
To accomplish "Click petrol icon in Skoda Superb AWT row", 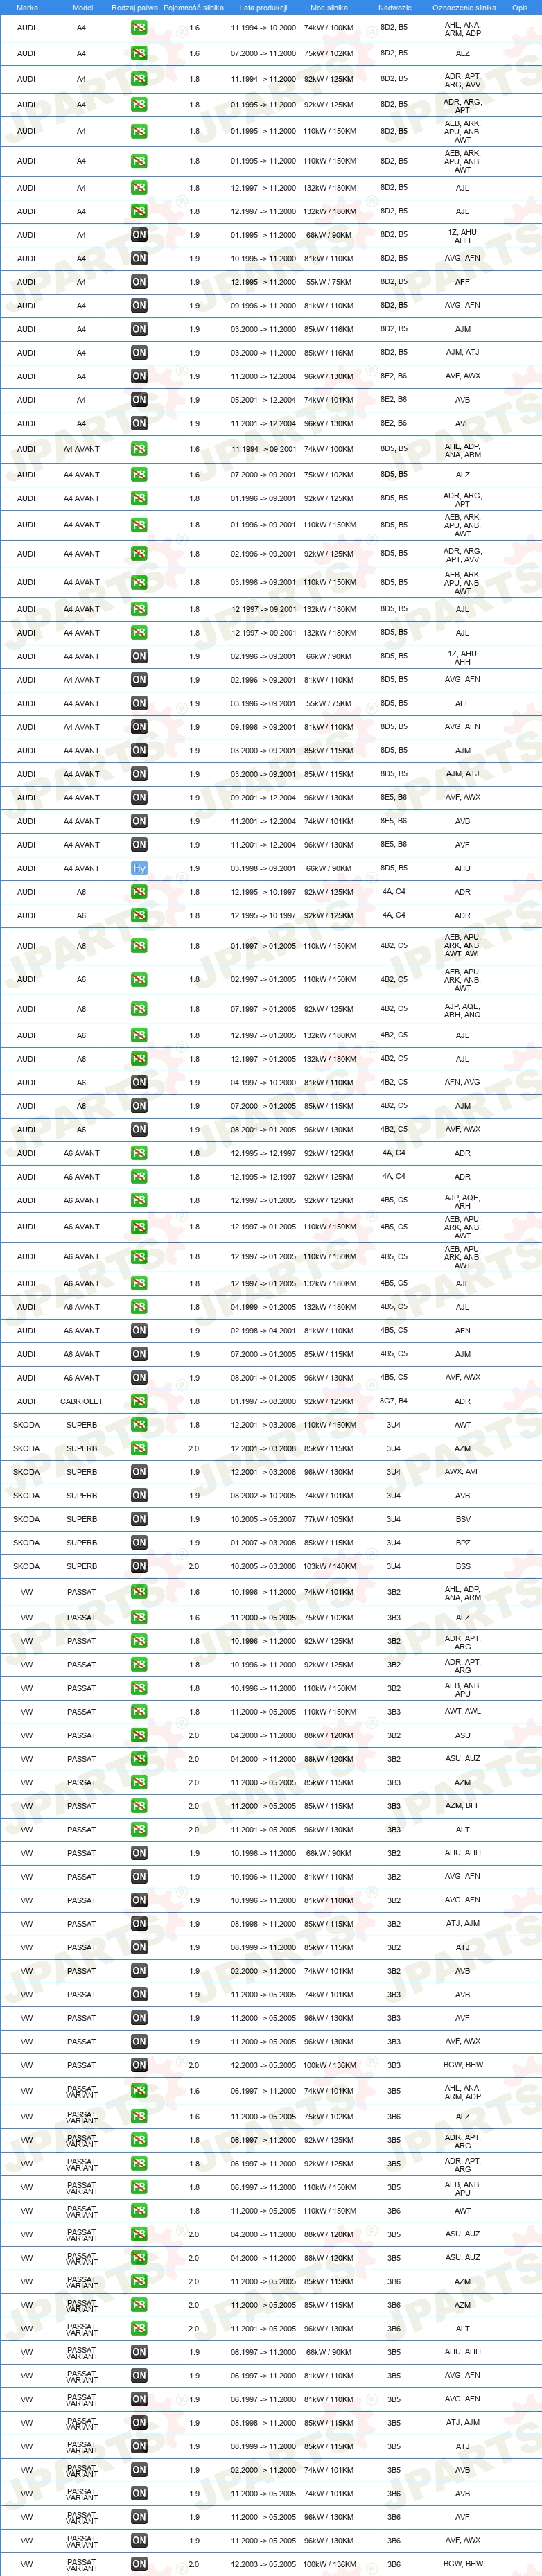I will (x=139, y=1425).
